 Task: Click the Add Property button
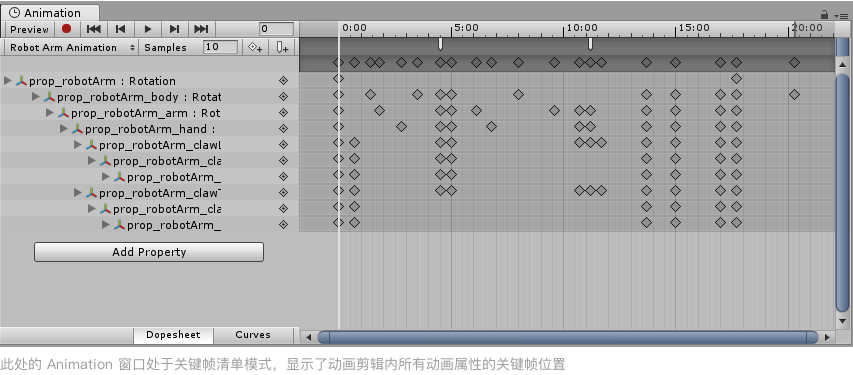149,252
